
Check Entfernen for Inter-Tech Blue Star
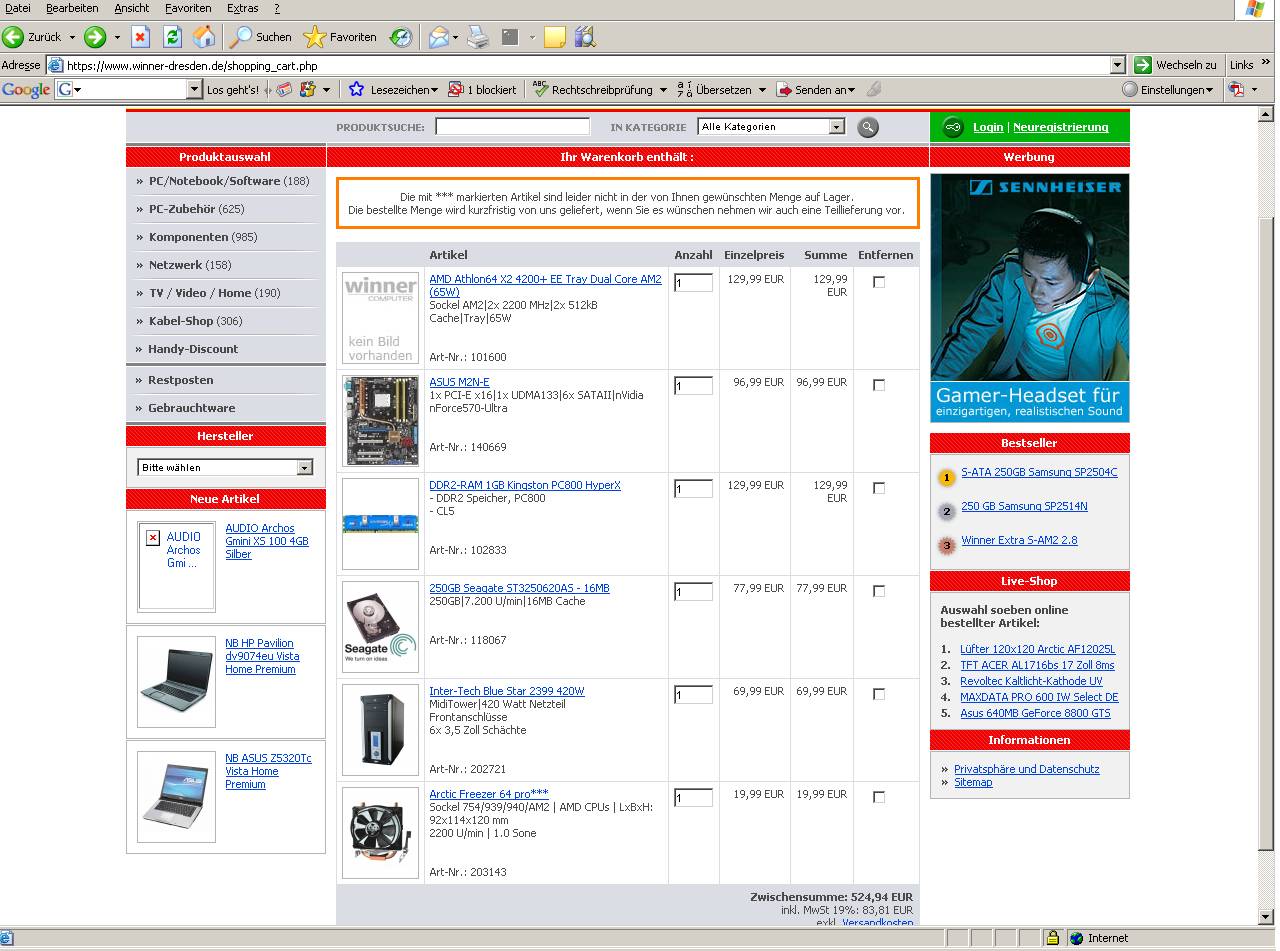tap(879, 694)
